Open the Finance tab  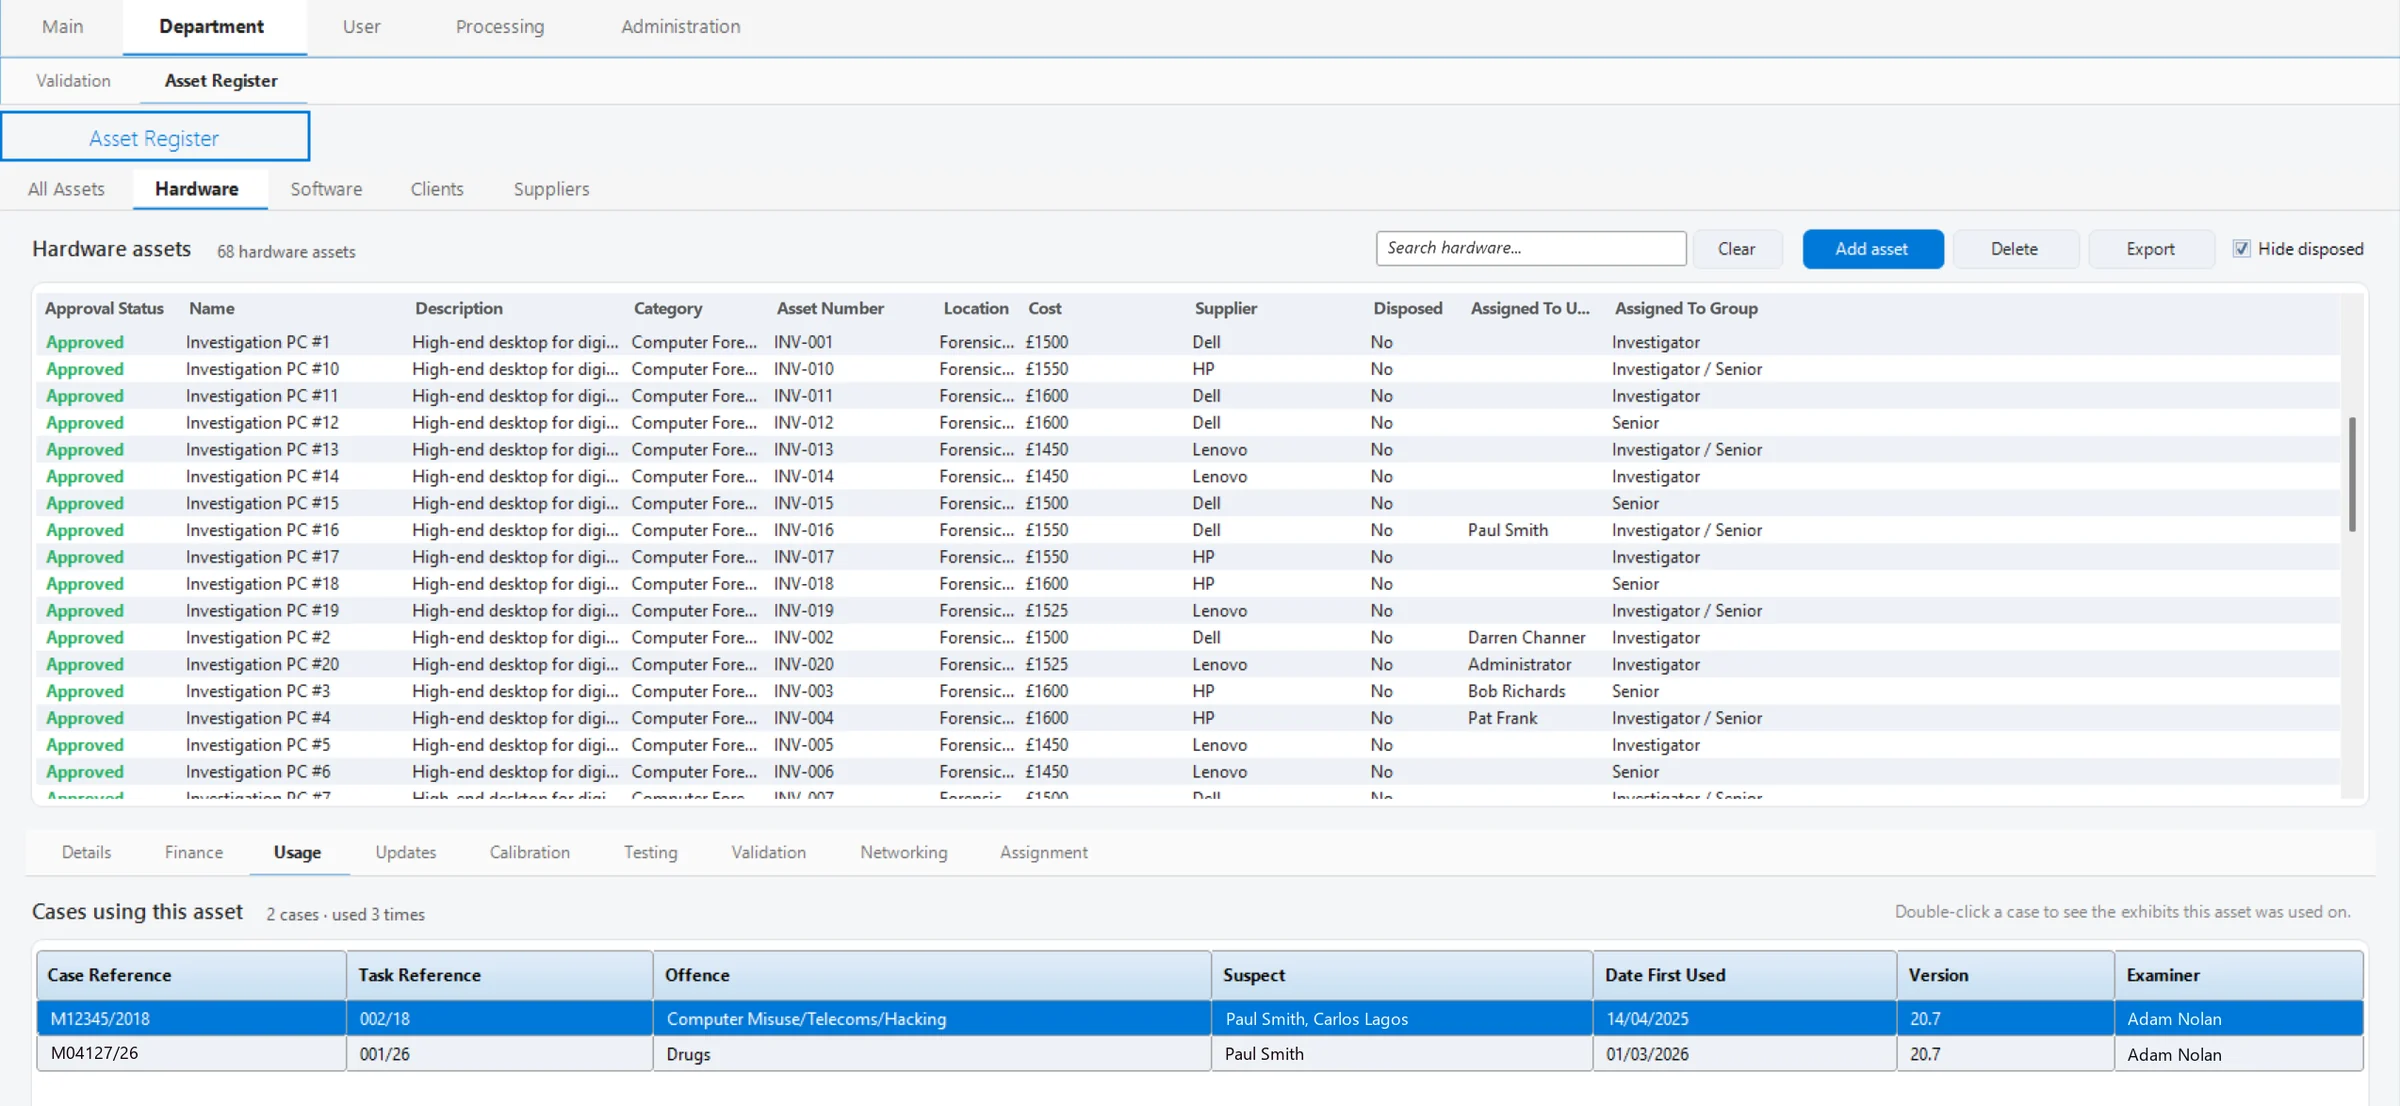pyautogui.click(x=194, y=852)
